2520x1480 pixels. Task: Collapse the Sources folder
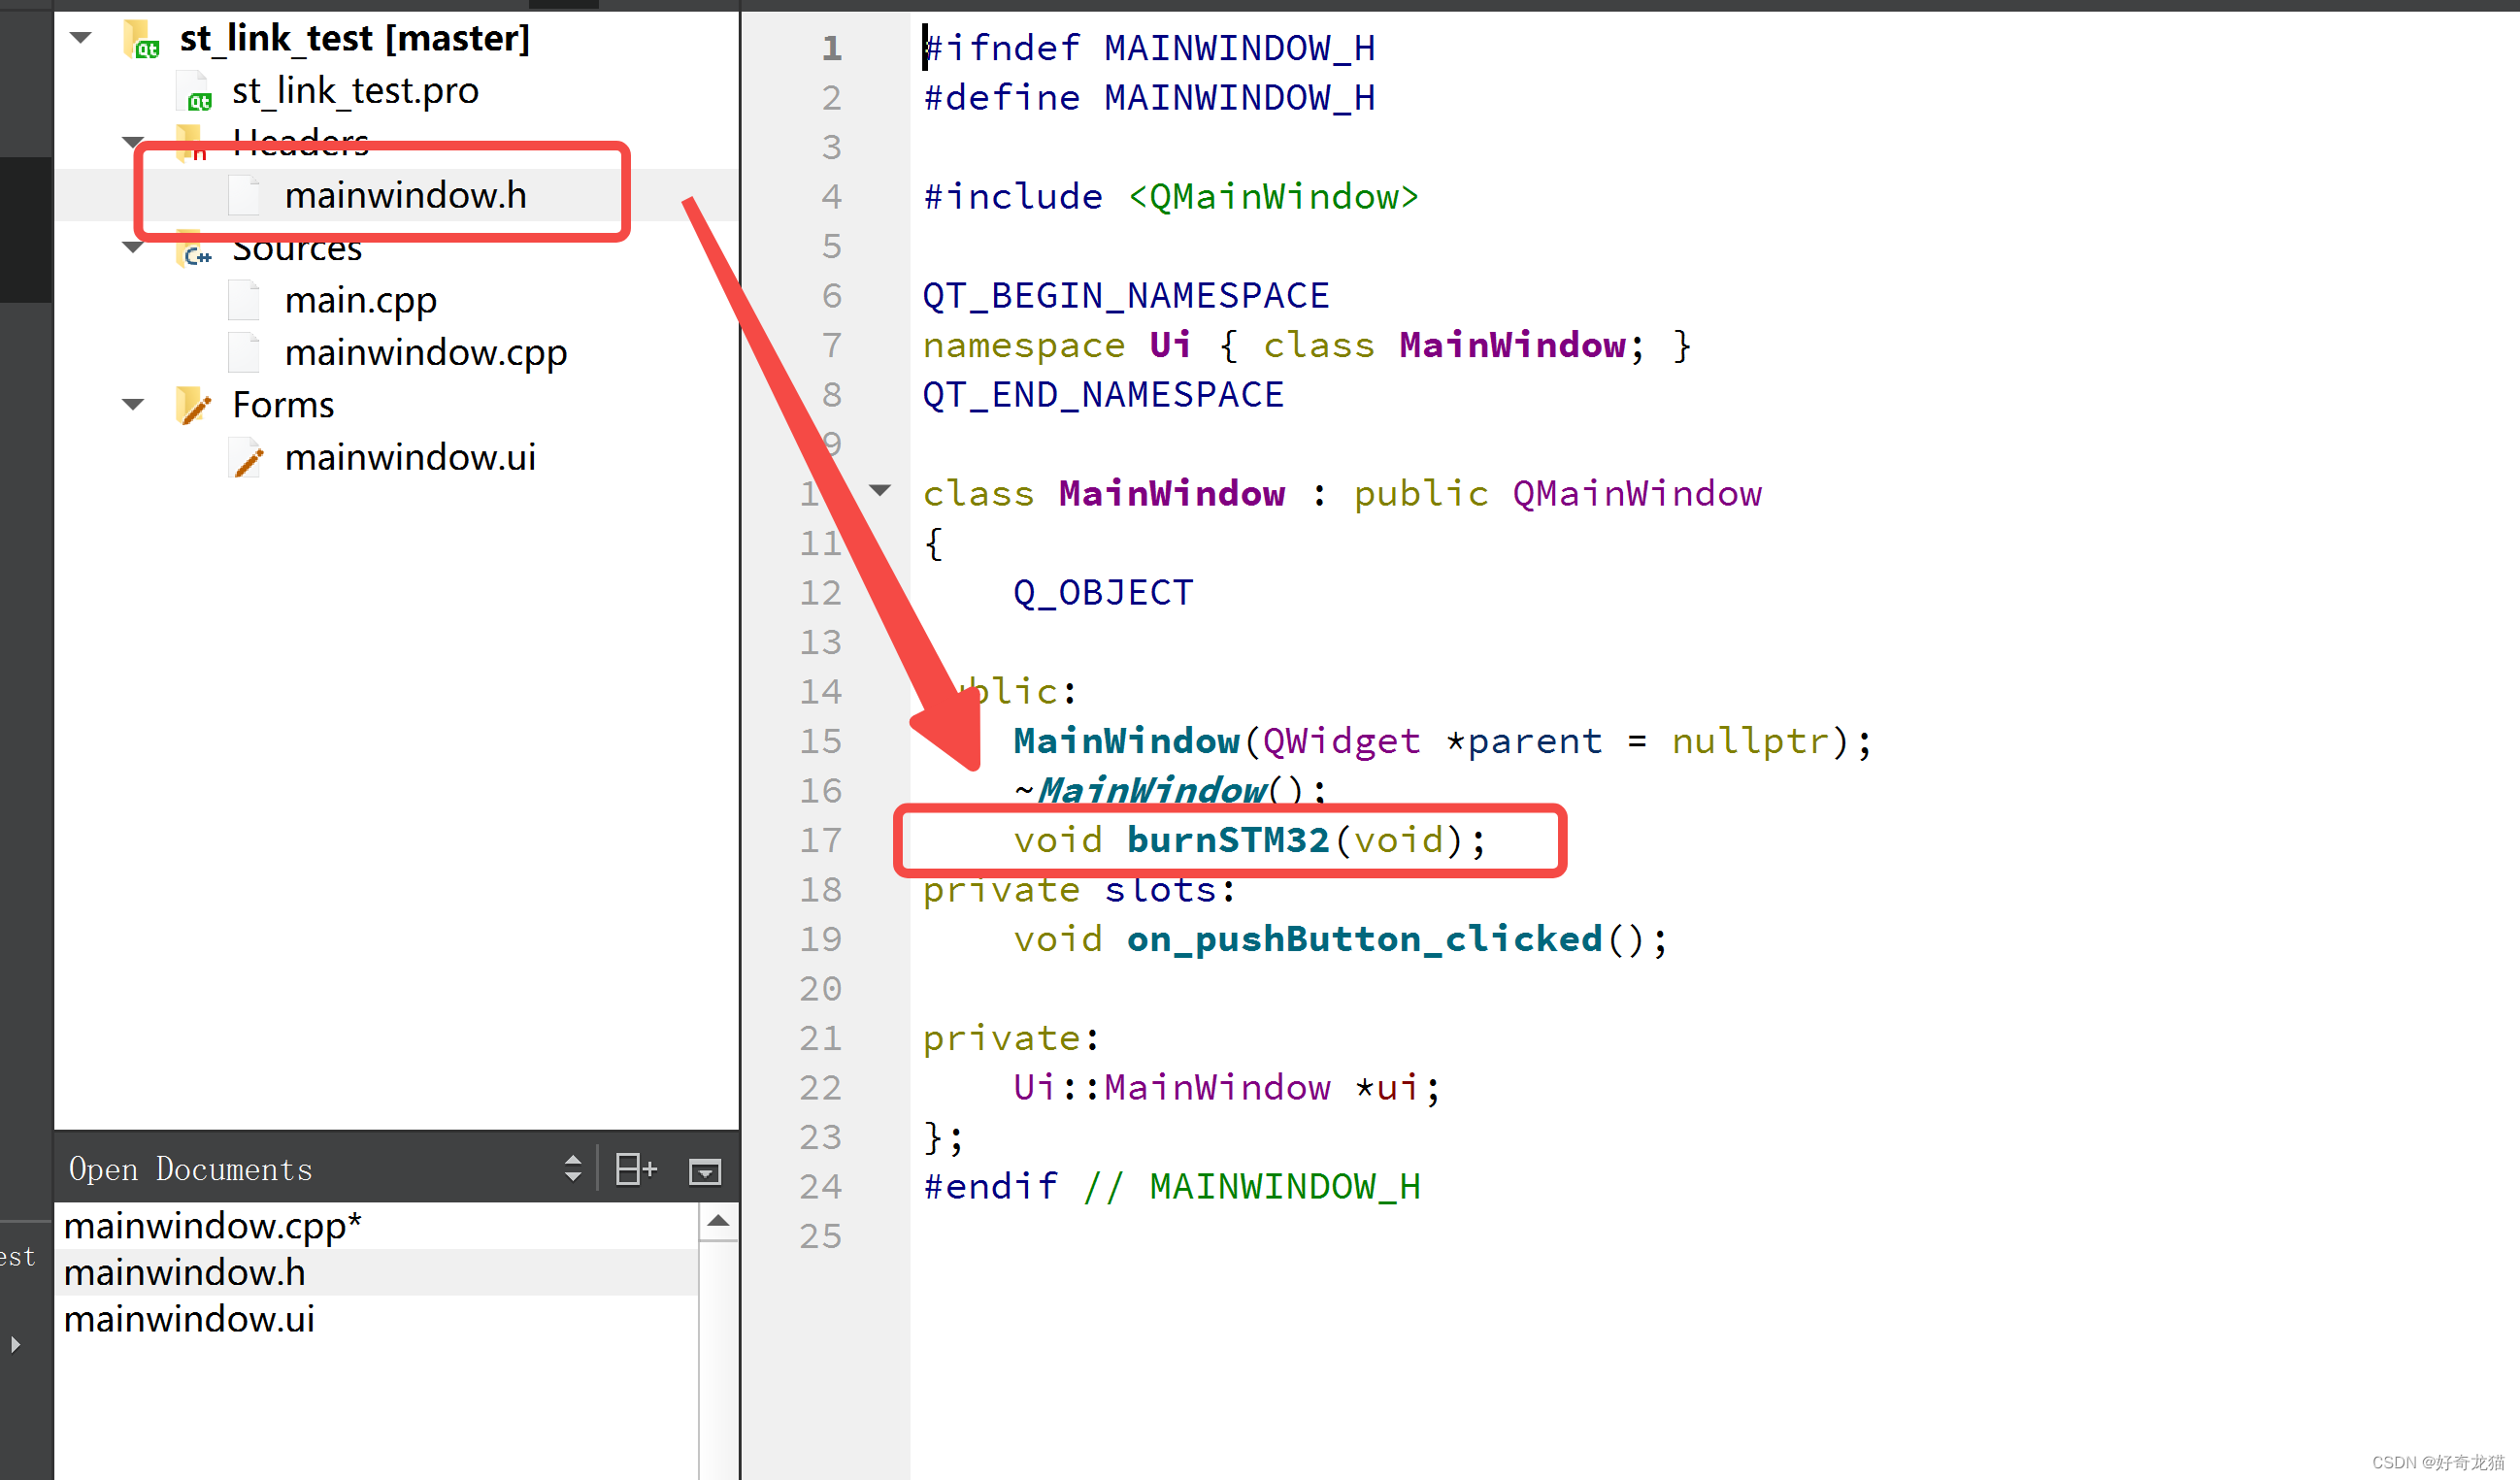pos(133,247)
